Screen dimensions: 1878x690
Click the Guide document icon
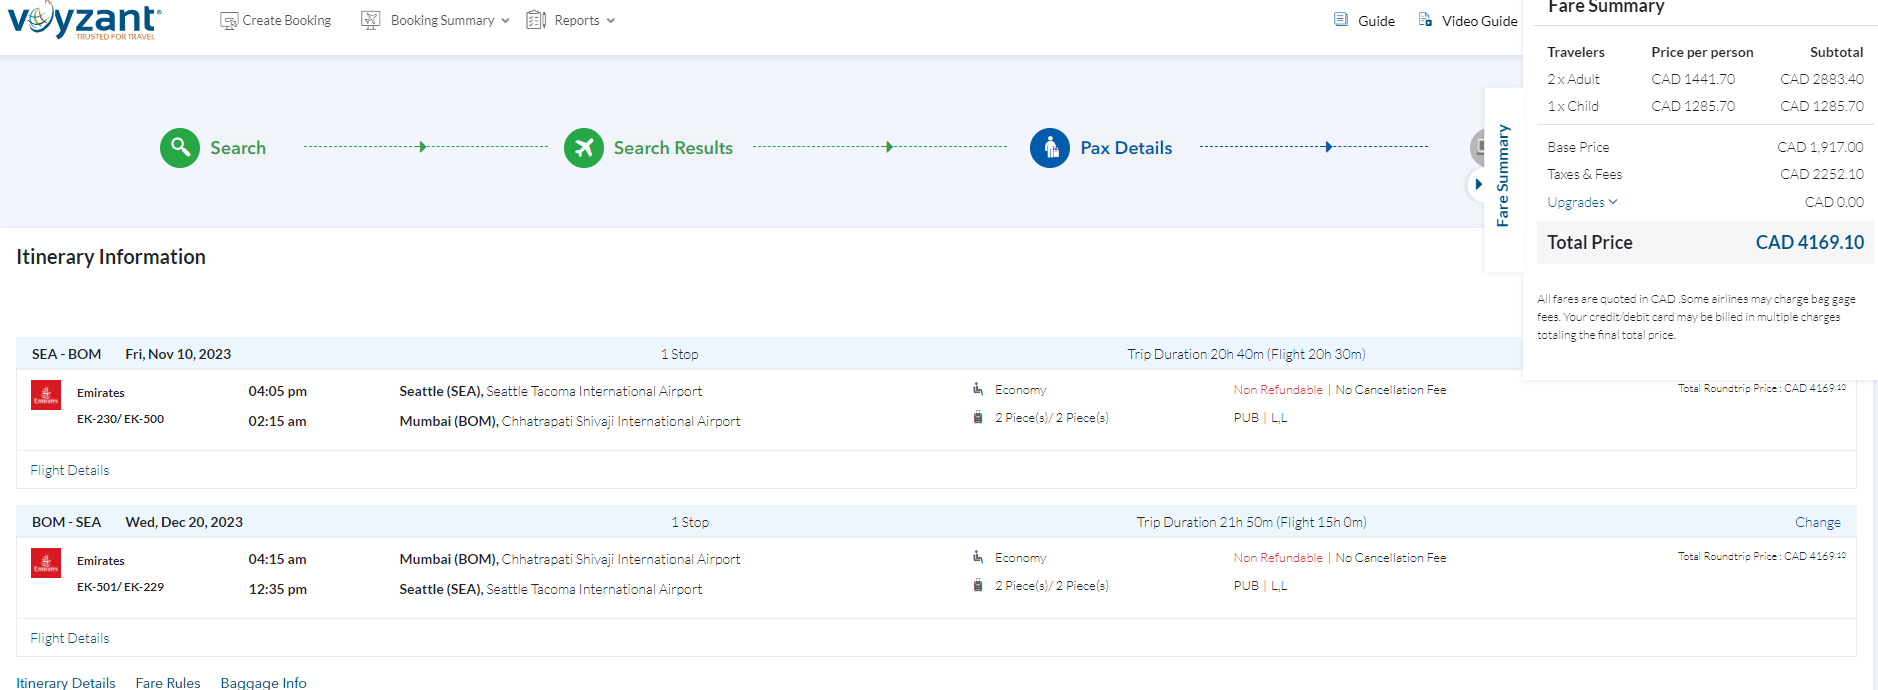tap(1341, 20)
